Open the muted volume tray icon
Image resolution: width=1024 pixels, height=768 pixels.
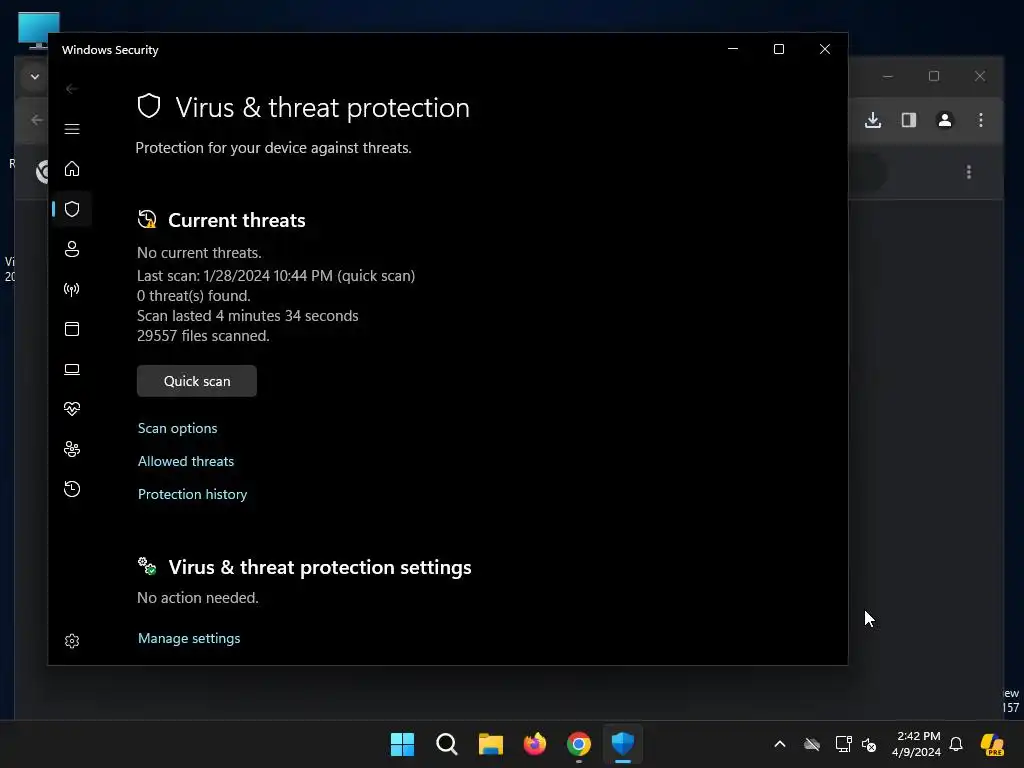pos(869,744)
